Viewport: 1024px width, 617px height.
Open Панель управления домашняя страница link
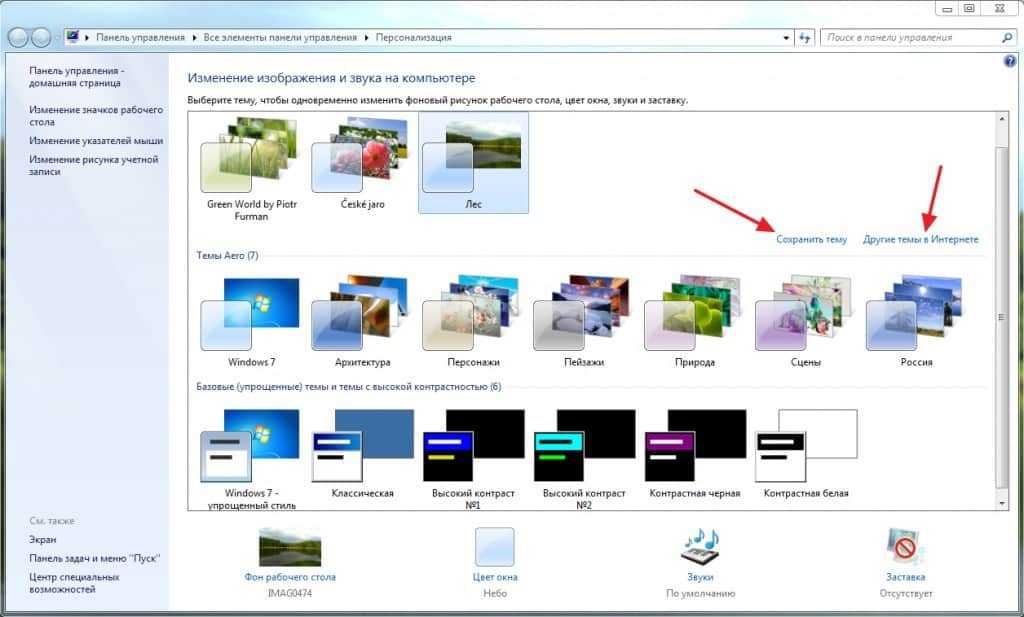click(77, 76)
